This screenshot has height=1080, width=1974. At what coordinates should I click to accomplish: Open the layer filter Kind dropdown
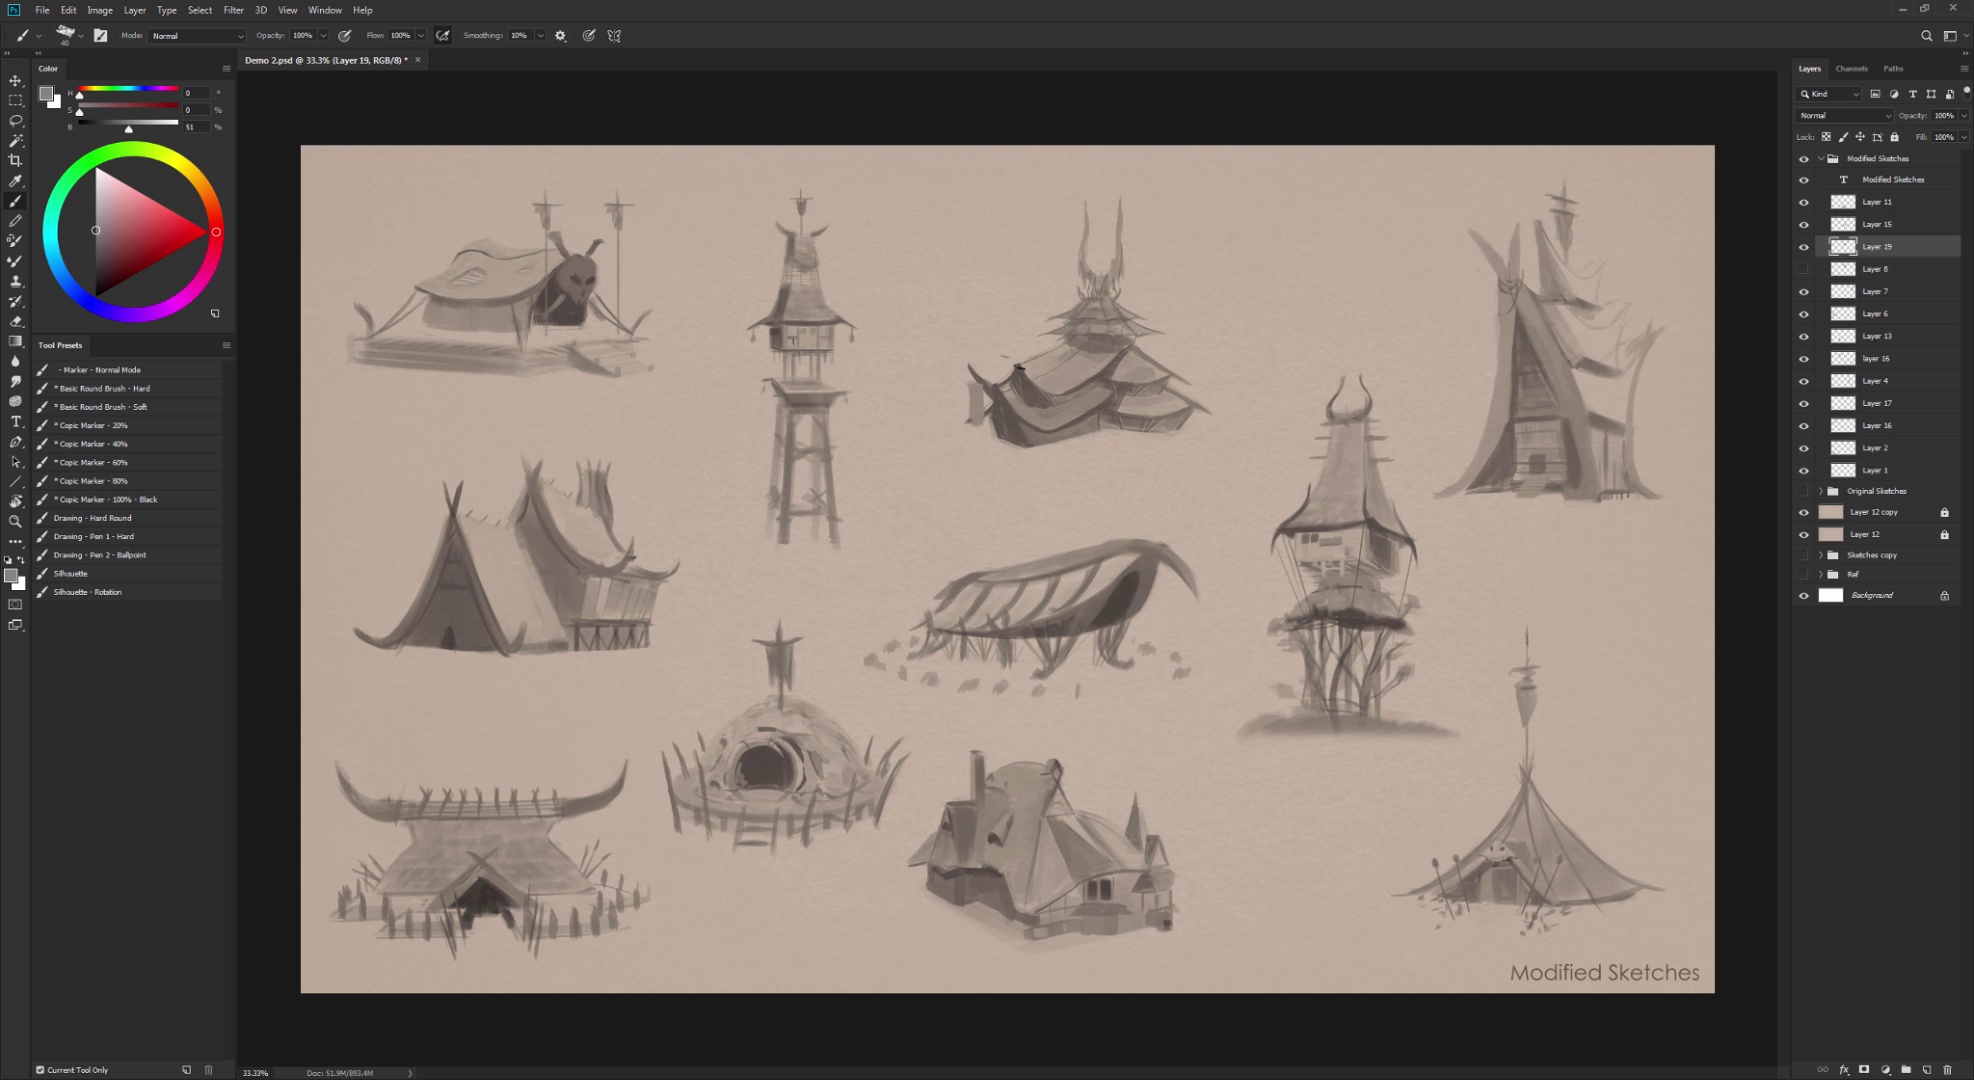(x=1830, y=94)
